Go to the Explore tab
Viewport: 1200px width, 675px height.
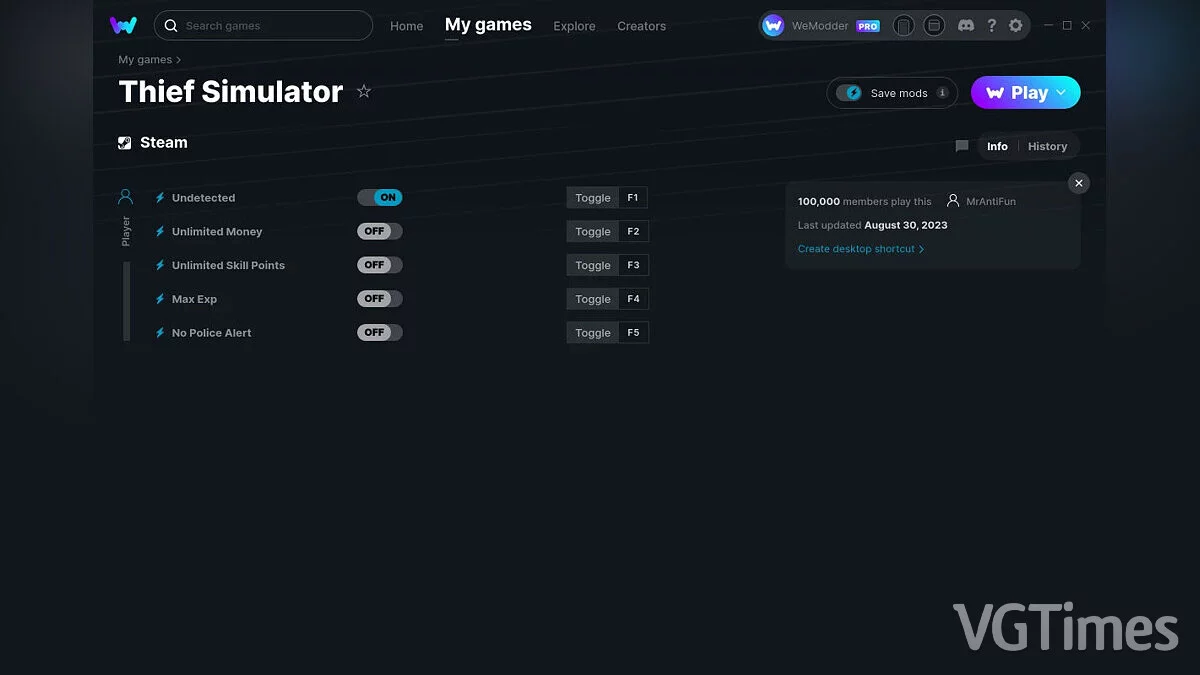[x=574, y=26]
